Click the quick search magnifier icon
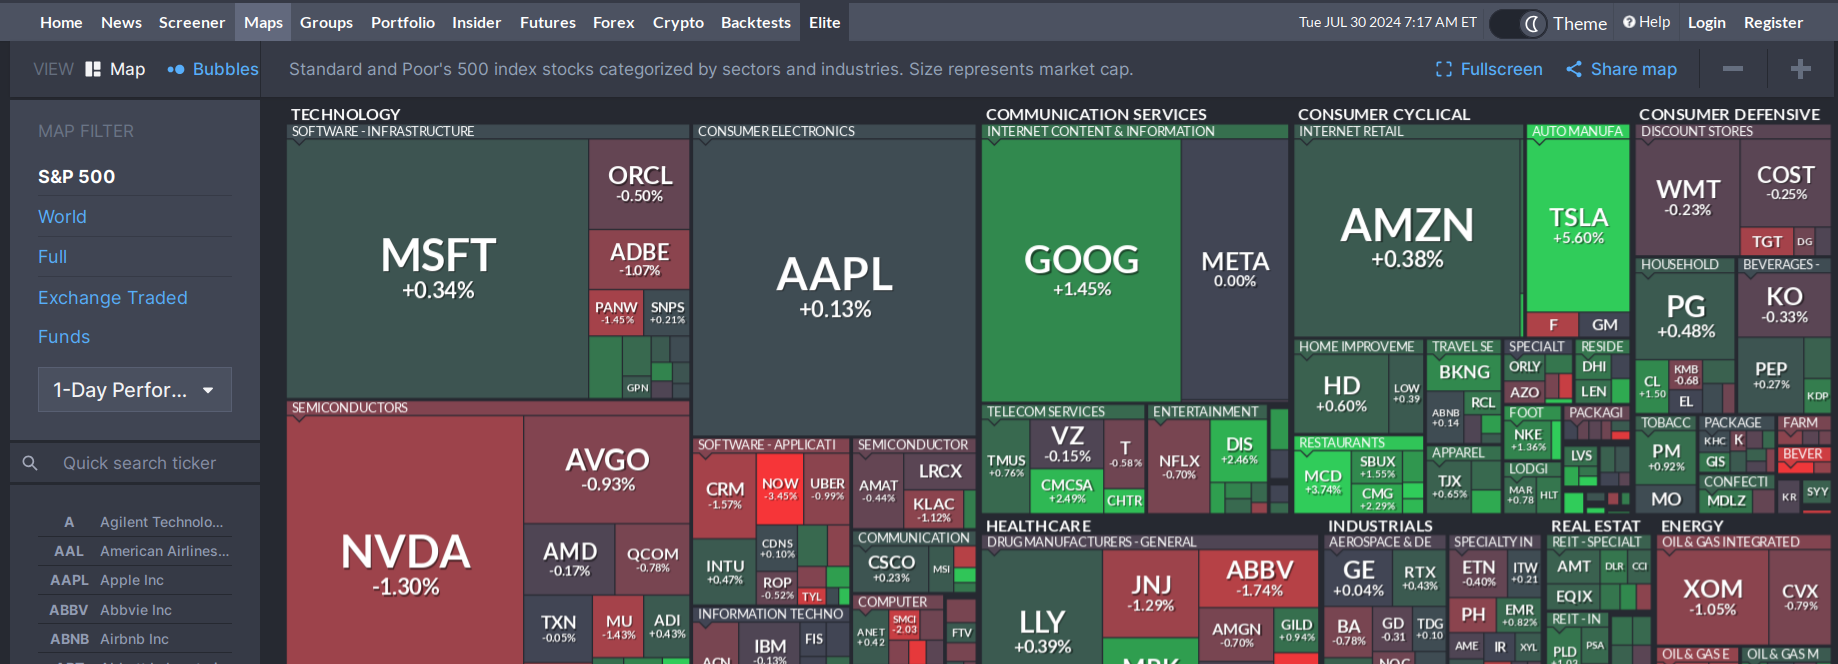This screenshot has height=664, width=1838. pyautogui.click(x=30, y=463)
